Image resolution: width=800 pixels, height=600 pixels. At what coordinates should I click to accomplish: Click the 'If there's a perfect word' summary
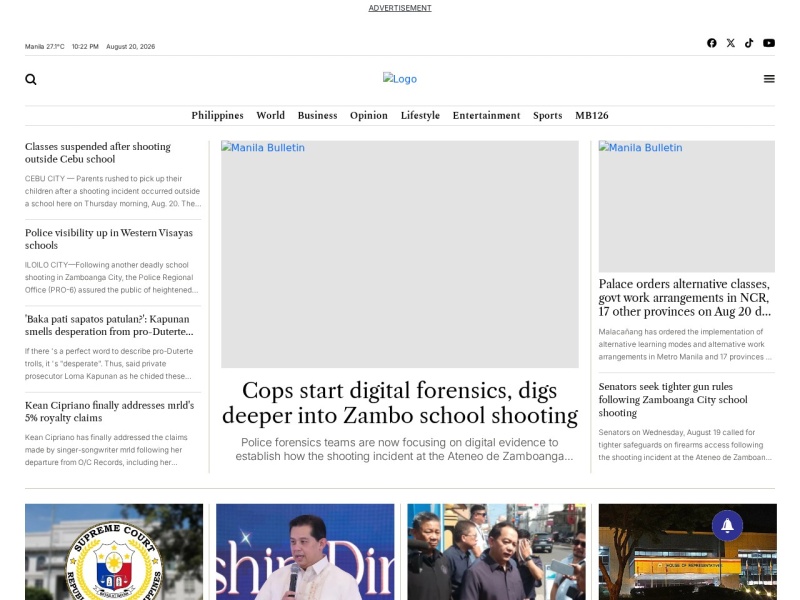[109, 363]
